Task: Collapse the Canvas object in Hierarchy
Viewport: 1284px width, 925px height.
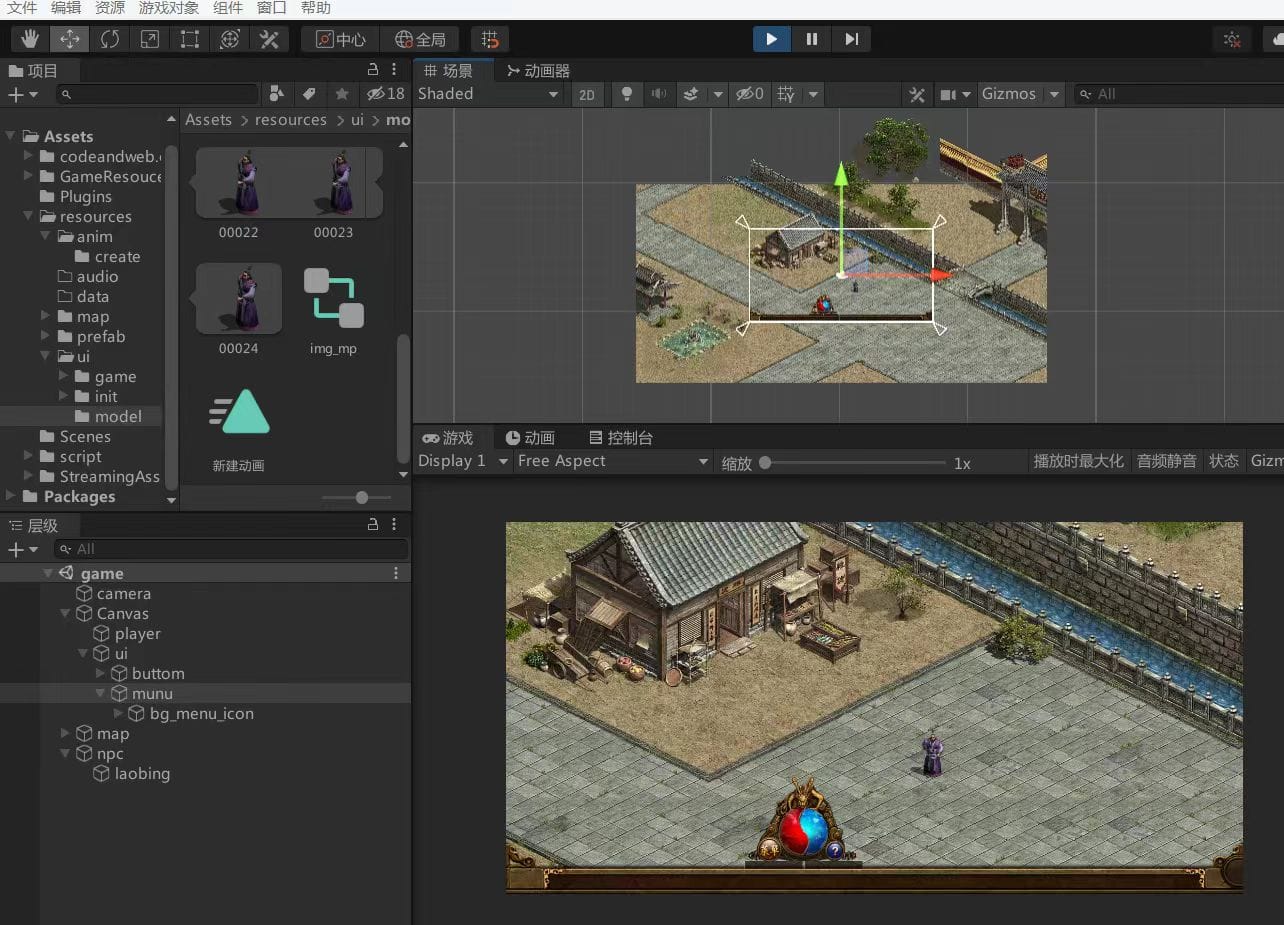Action: tap(66, 613)
